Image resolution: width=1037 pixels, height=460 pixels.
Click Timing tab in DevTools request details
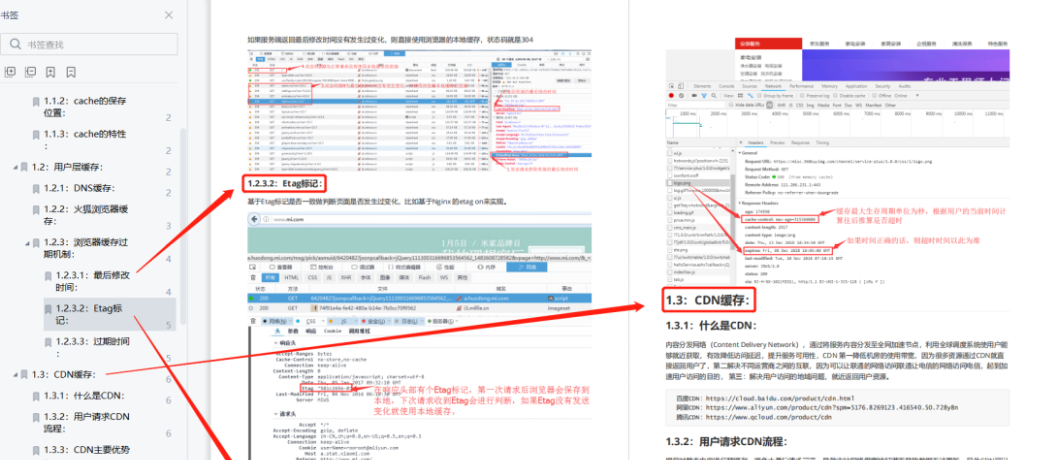(822, 143)
